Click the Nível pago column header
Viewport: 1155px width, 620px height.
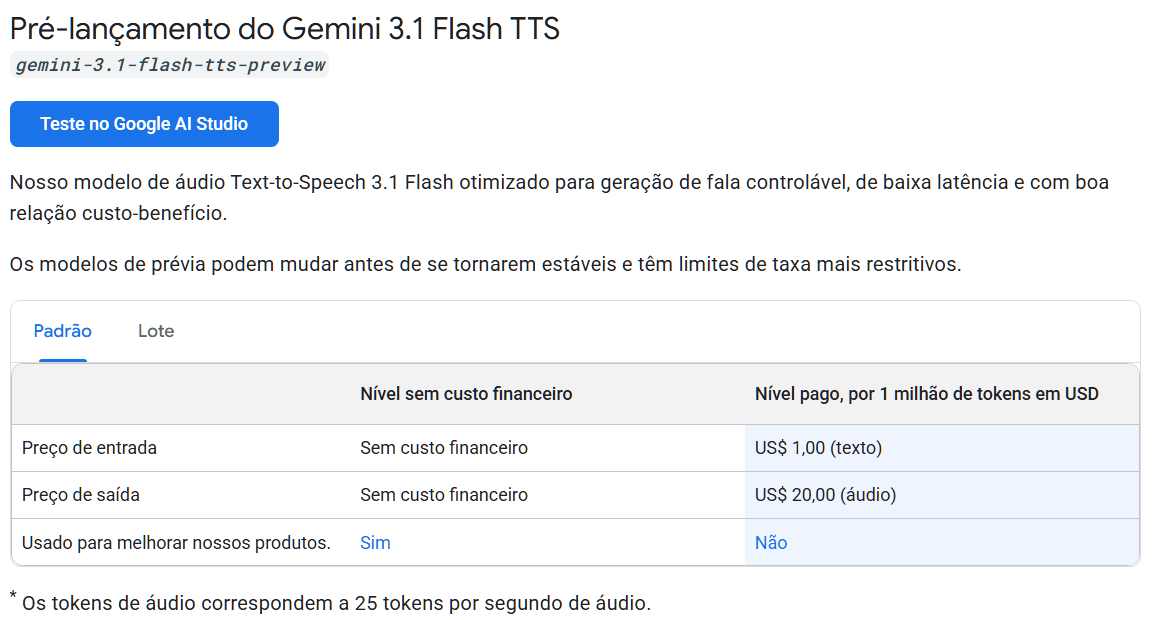point(927,394)
